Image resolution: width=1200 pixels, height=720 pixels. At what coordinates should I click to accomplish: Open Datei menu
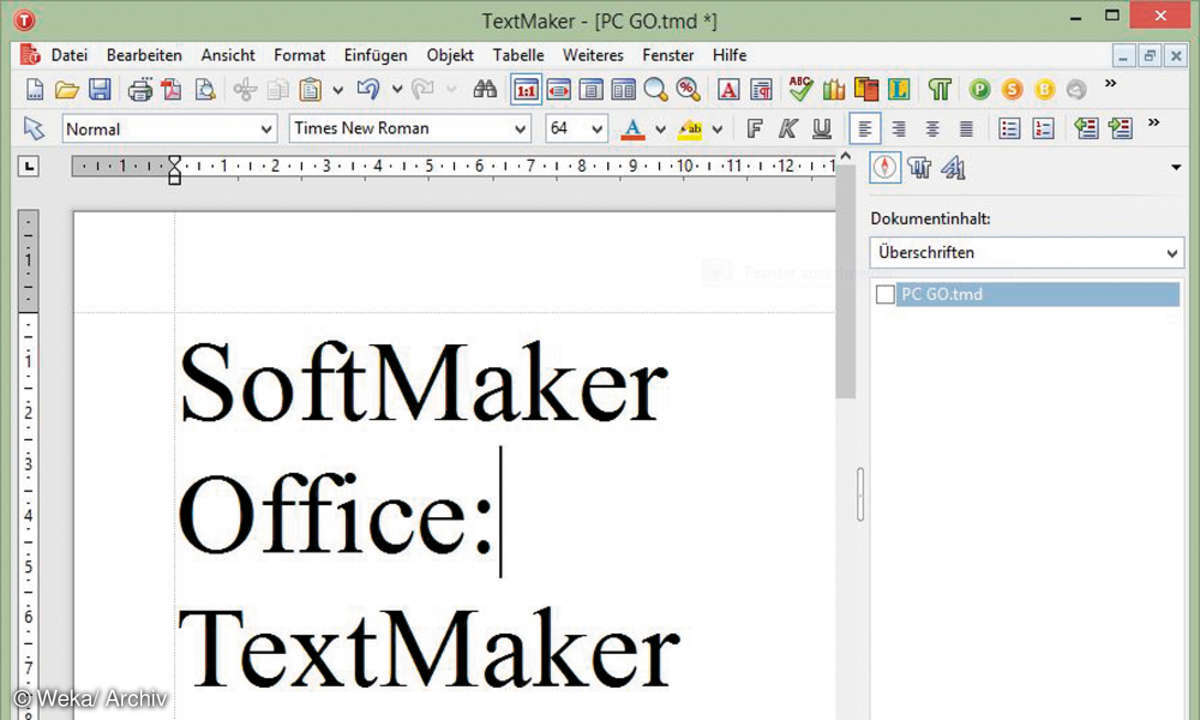pos(70,55)
